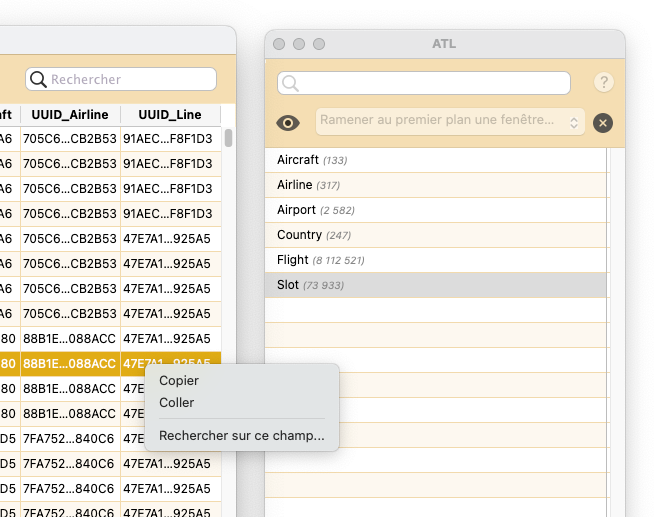
Task: Click the magnifier icon in the Rechercher field
Action: [38, 79]
